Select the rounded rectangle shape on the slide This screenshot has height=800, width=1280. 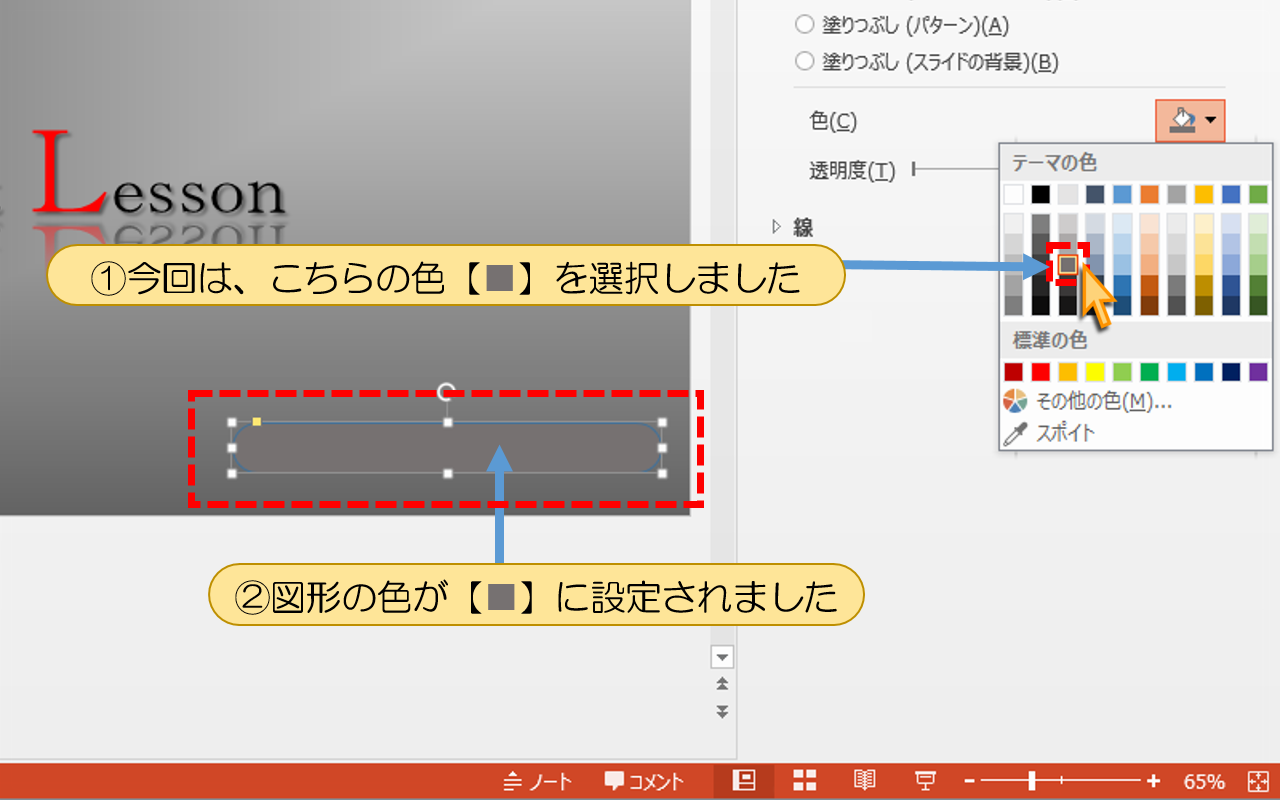(447, 448)
